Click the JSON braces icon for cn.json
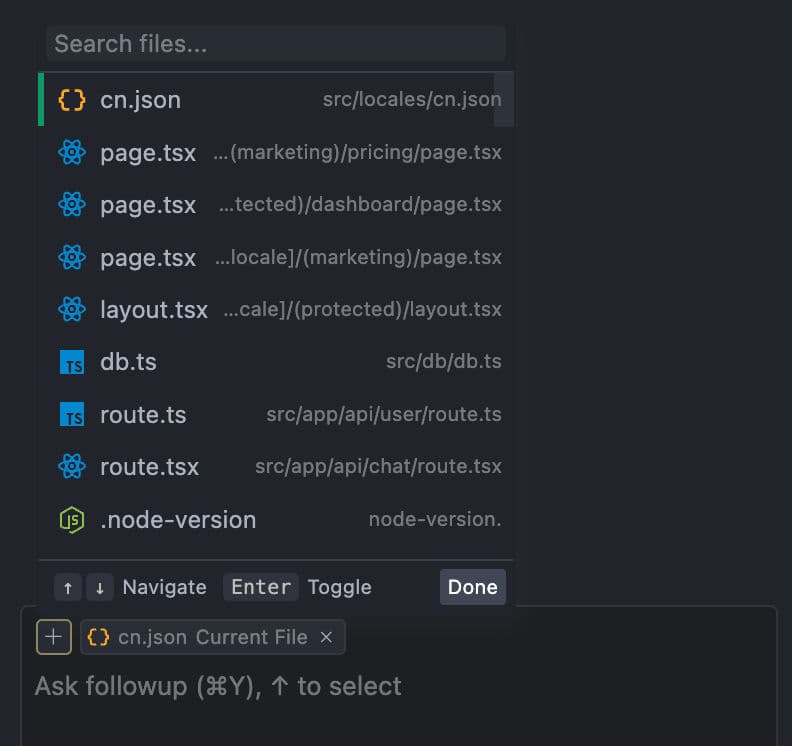The height and width of the screenshot is (746, 792). coord(72,100)
